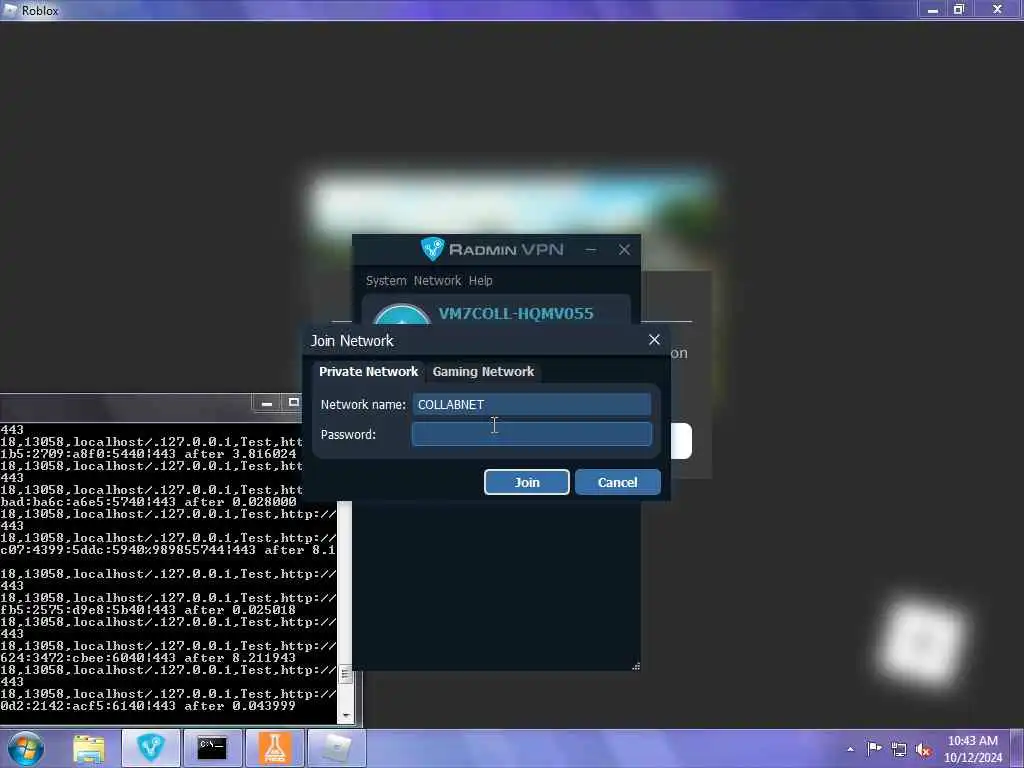
Task: Click the command prompt scrollbar down arrow
Action: pyautogui.click(x=345, y=716)
